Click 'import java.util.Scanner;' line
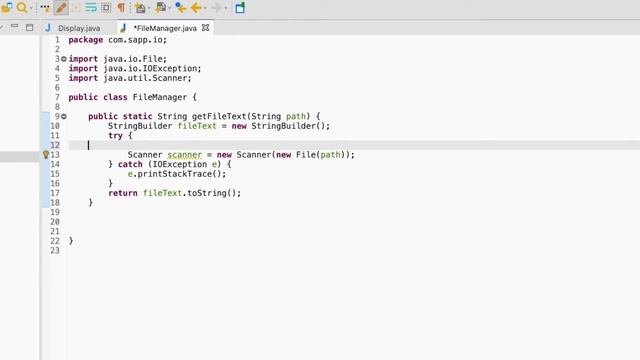Image resolution: width=640 pixels, height=360 pixels. [130, 78]
